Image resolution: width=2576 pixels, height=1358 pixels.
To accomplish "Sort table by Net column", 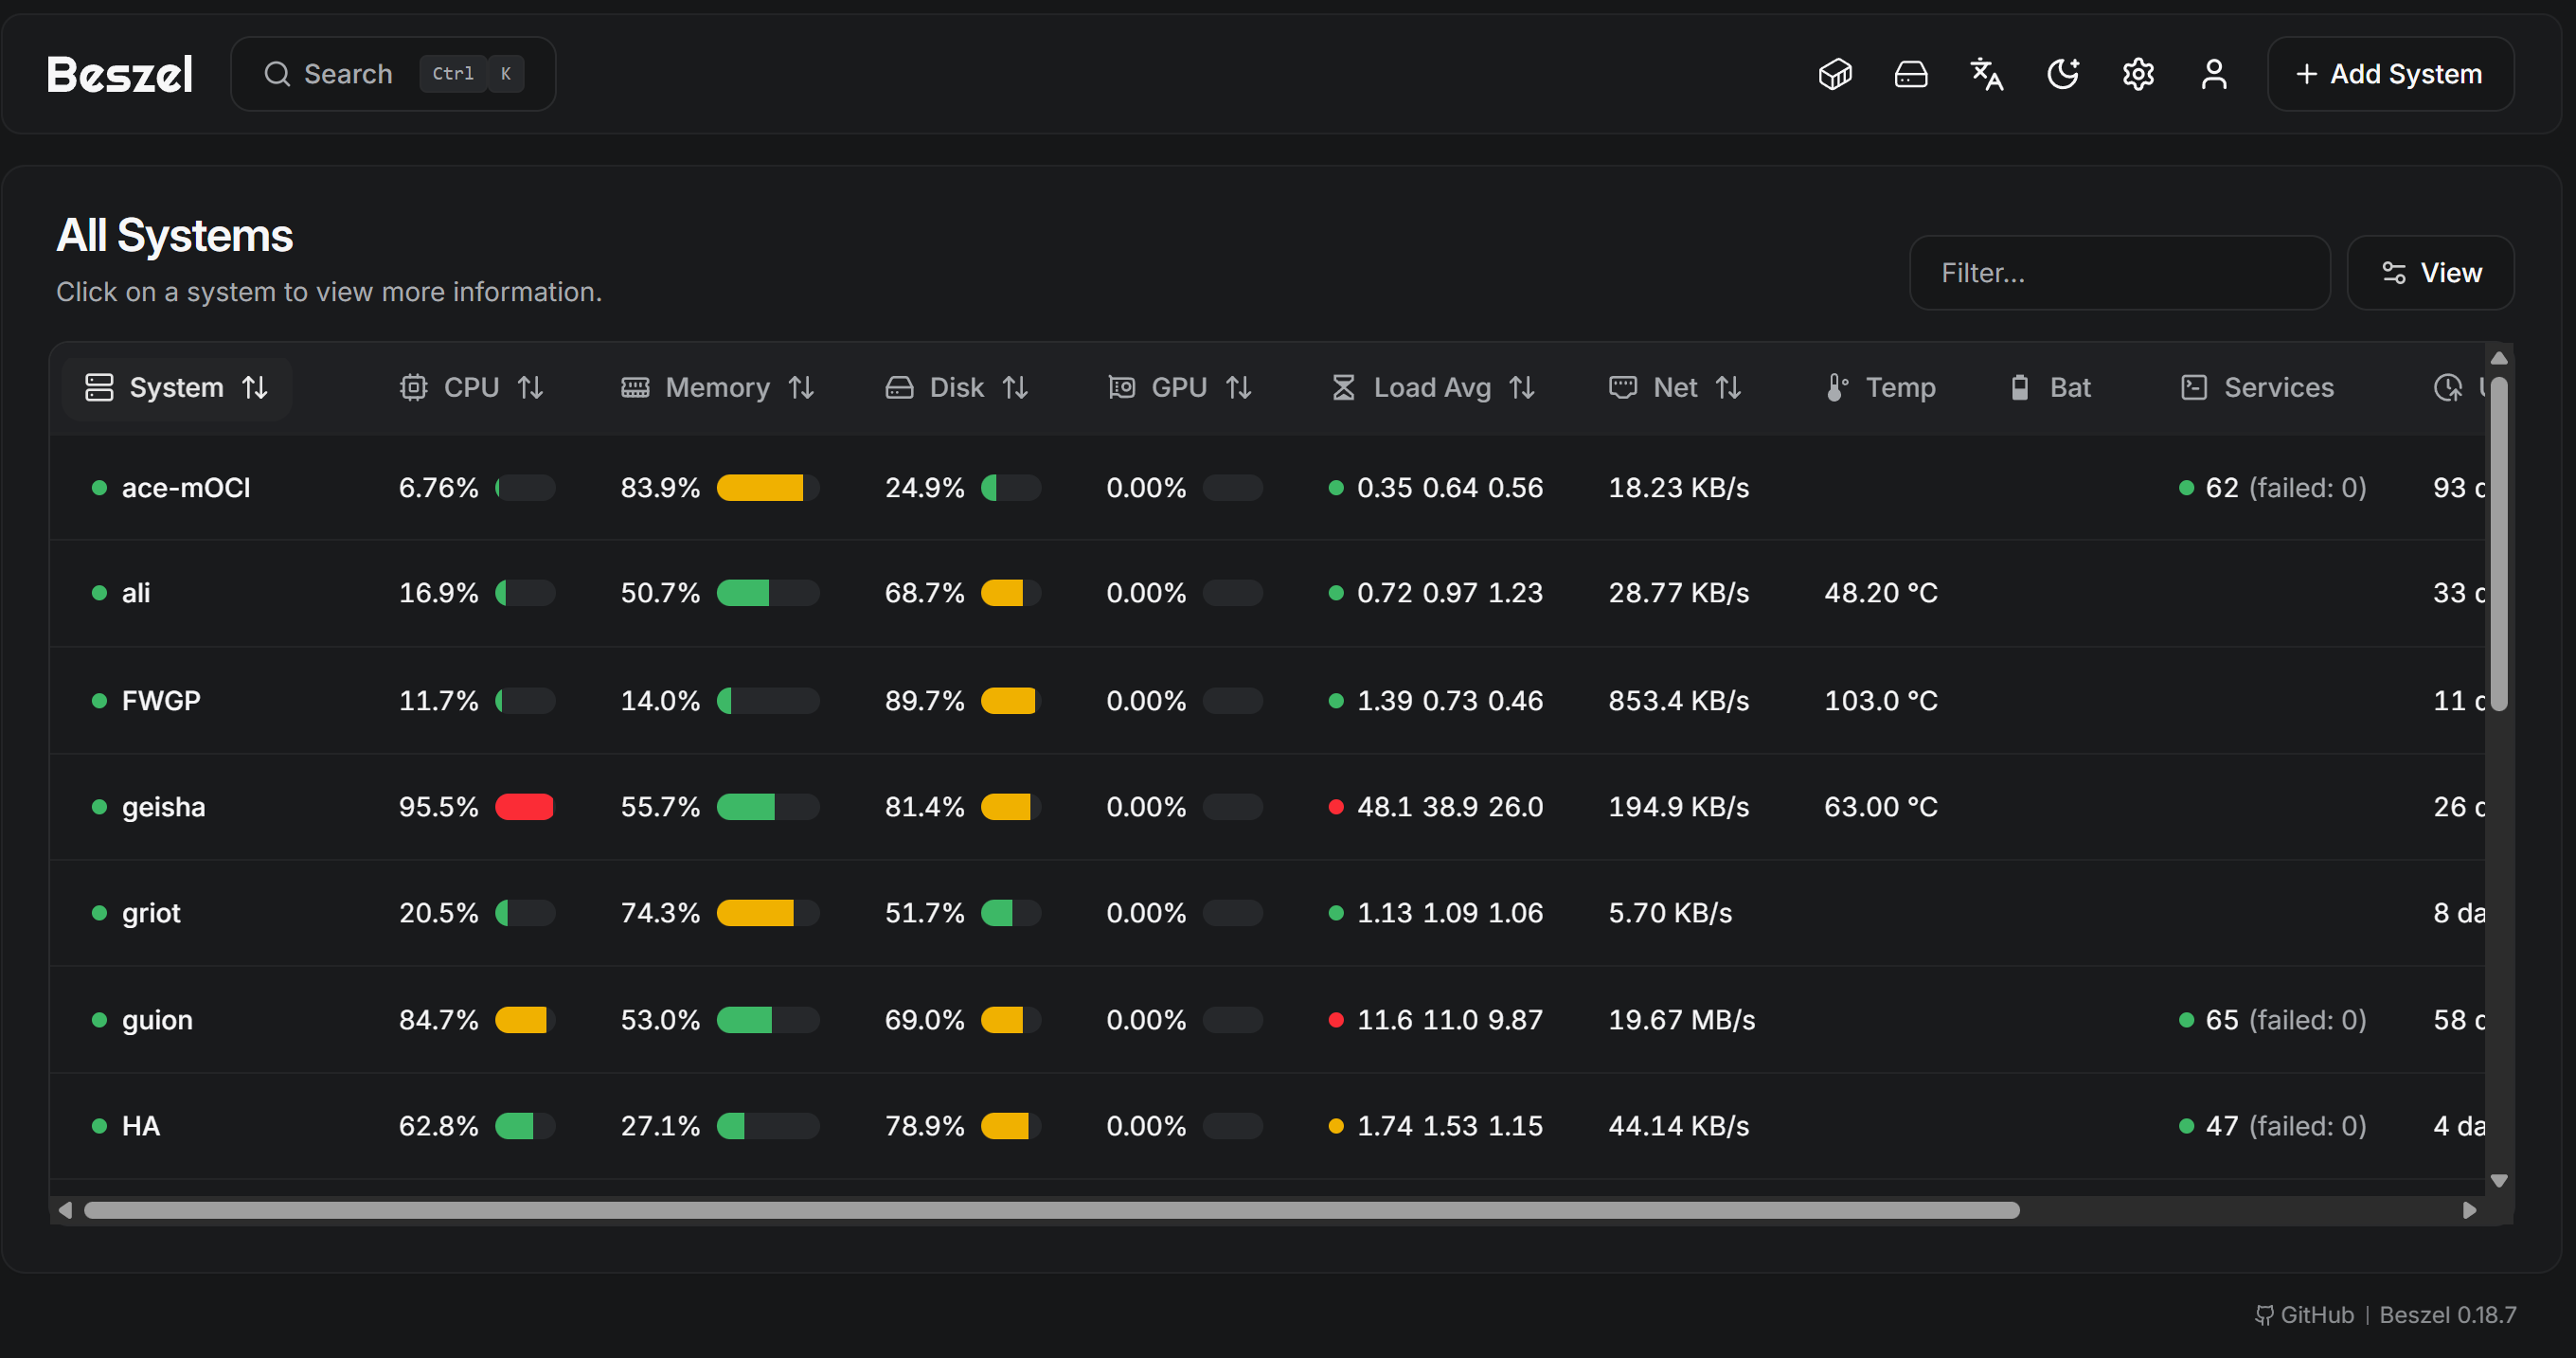I will pyautogui.click(x=1675, y=388).
